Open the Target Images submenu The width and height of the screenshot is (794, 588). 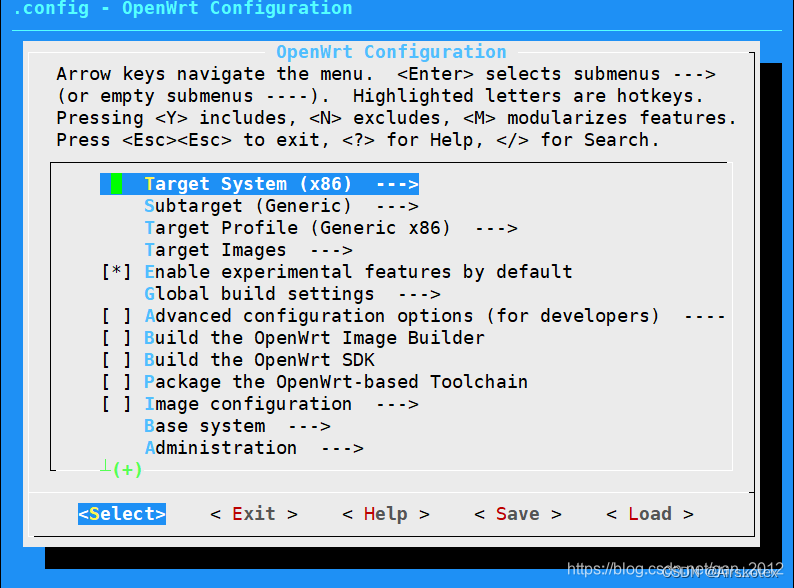(x=248, y=250)
